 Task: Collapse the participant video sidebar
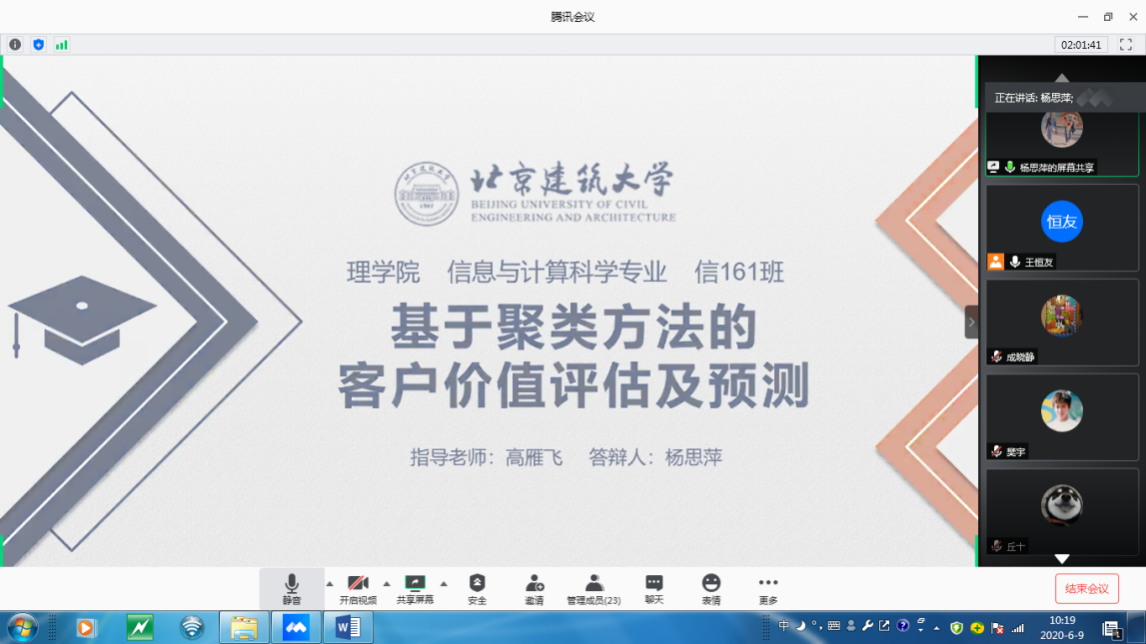coord(971,322)
